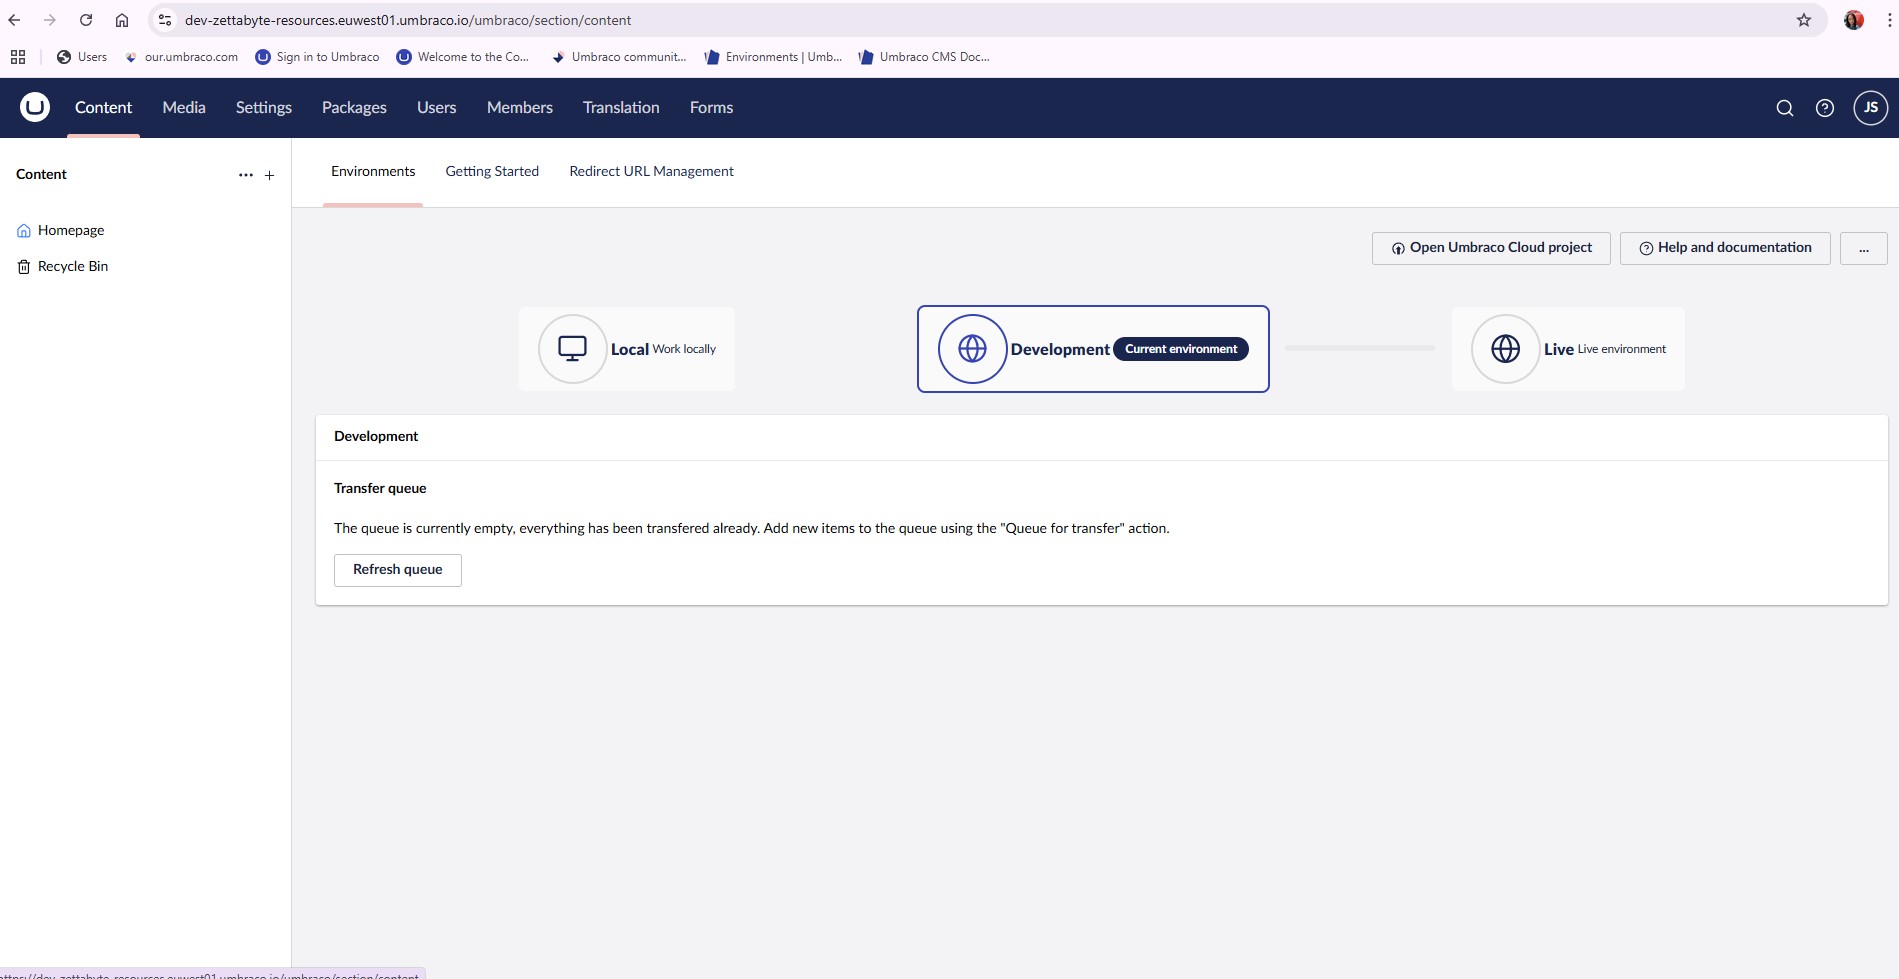Click the Development panel title
The height and width of the screenshot is (979, 1899).
point(376,437)
